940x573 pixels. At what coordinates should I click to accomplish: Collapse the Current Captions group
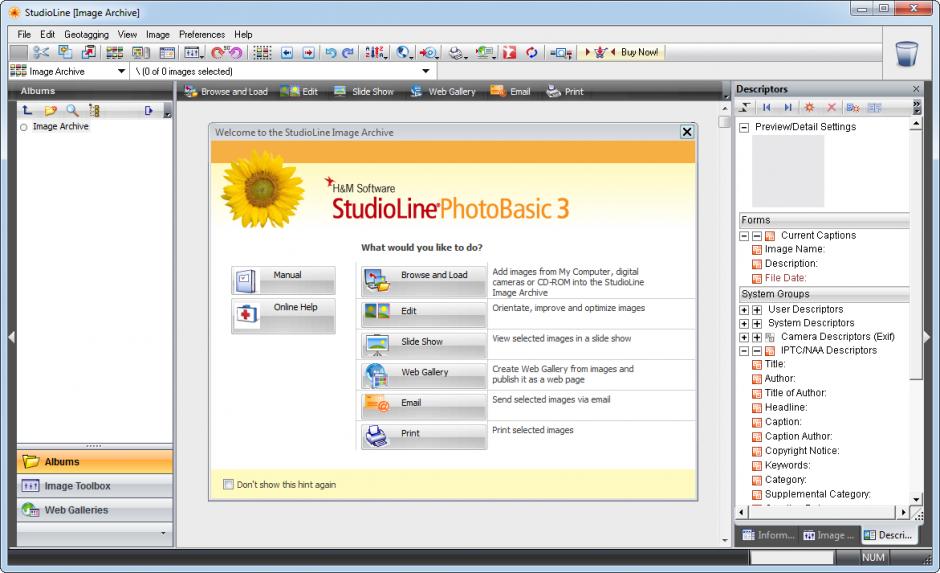tap(744, 236)
